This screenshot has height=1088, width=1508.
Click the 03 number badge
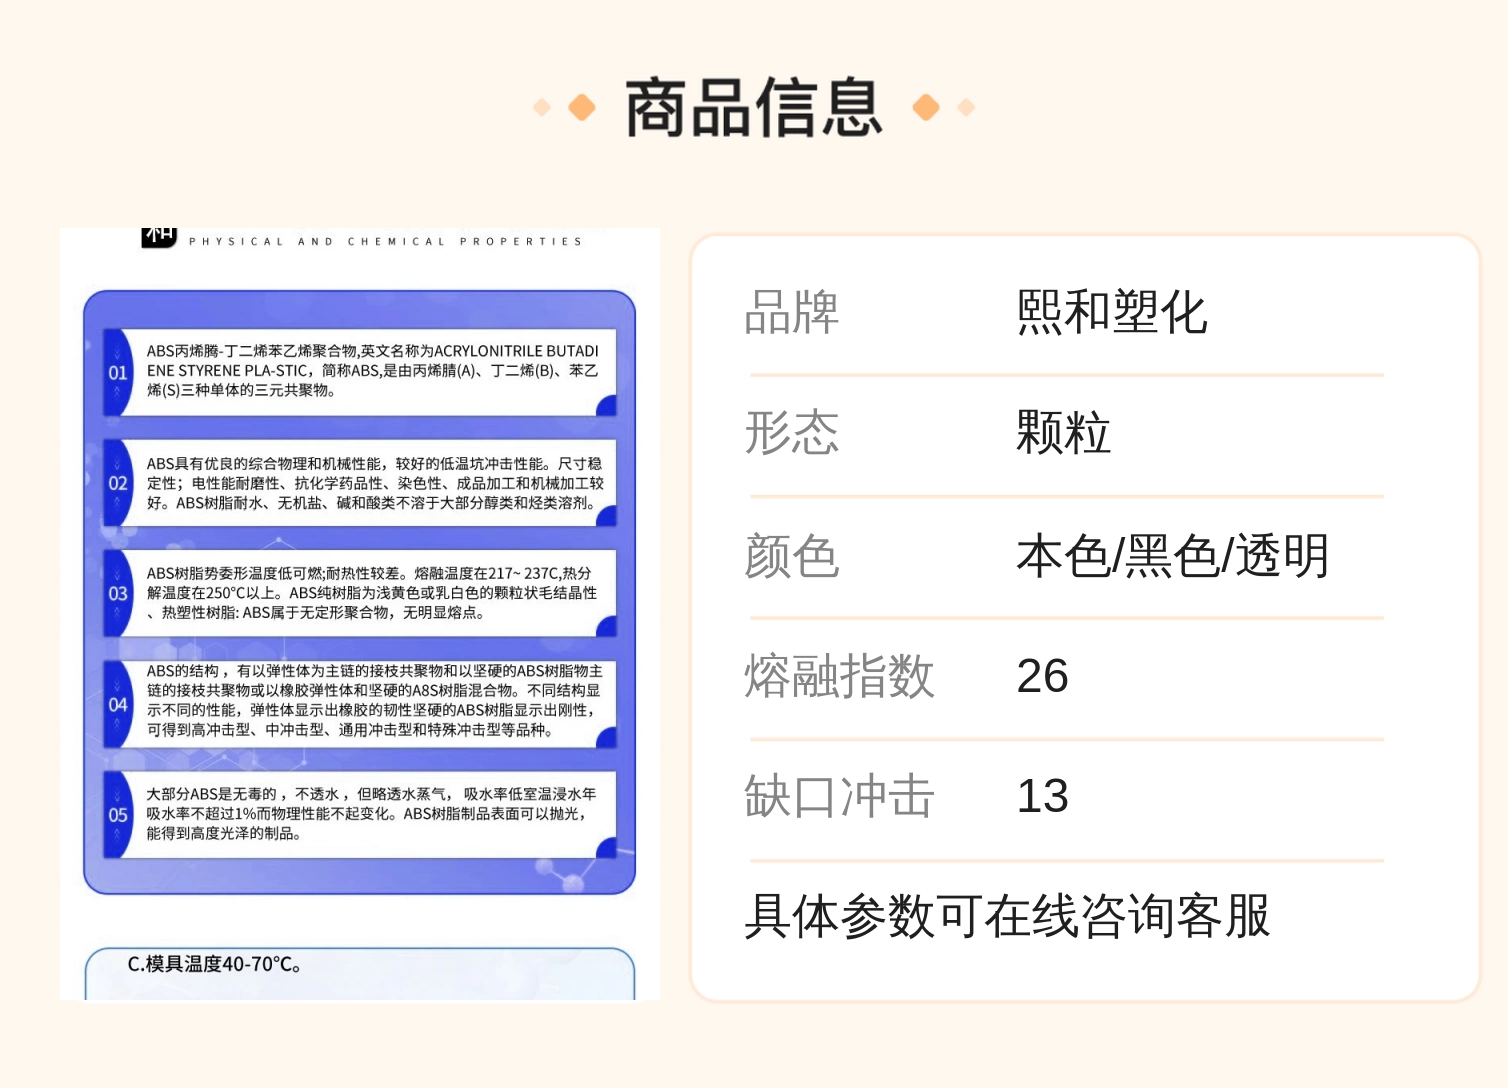coord(118,593)
